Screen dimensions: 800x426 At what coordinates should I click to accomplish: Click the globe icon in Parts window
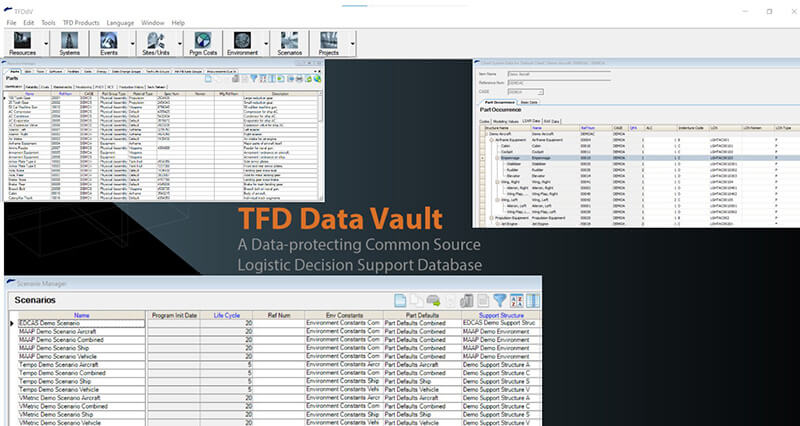[317, 79]
